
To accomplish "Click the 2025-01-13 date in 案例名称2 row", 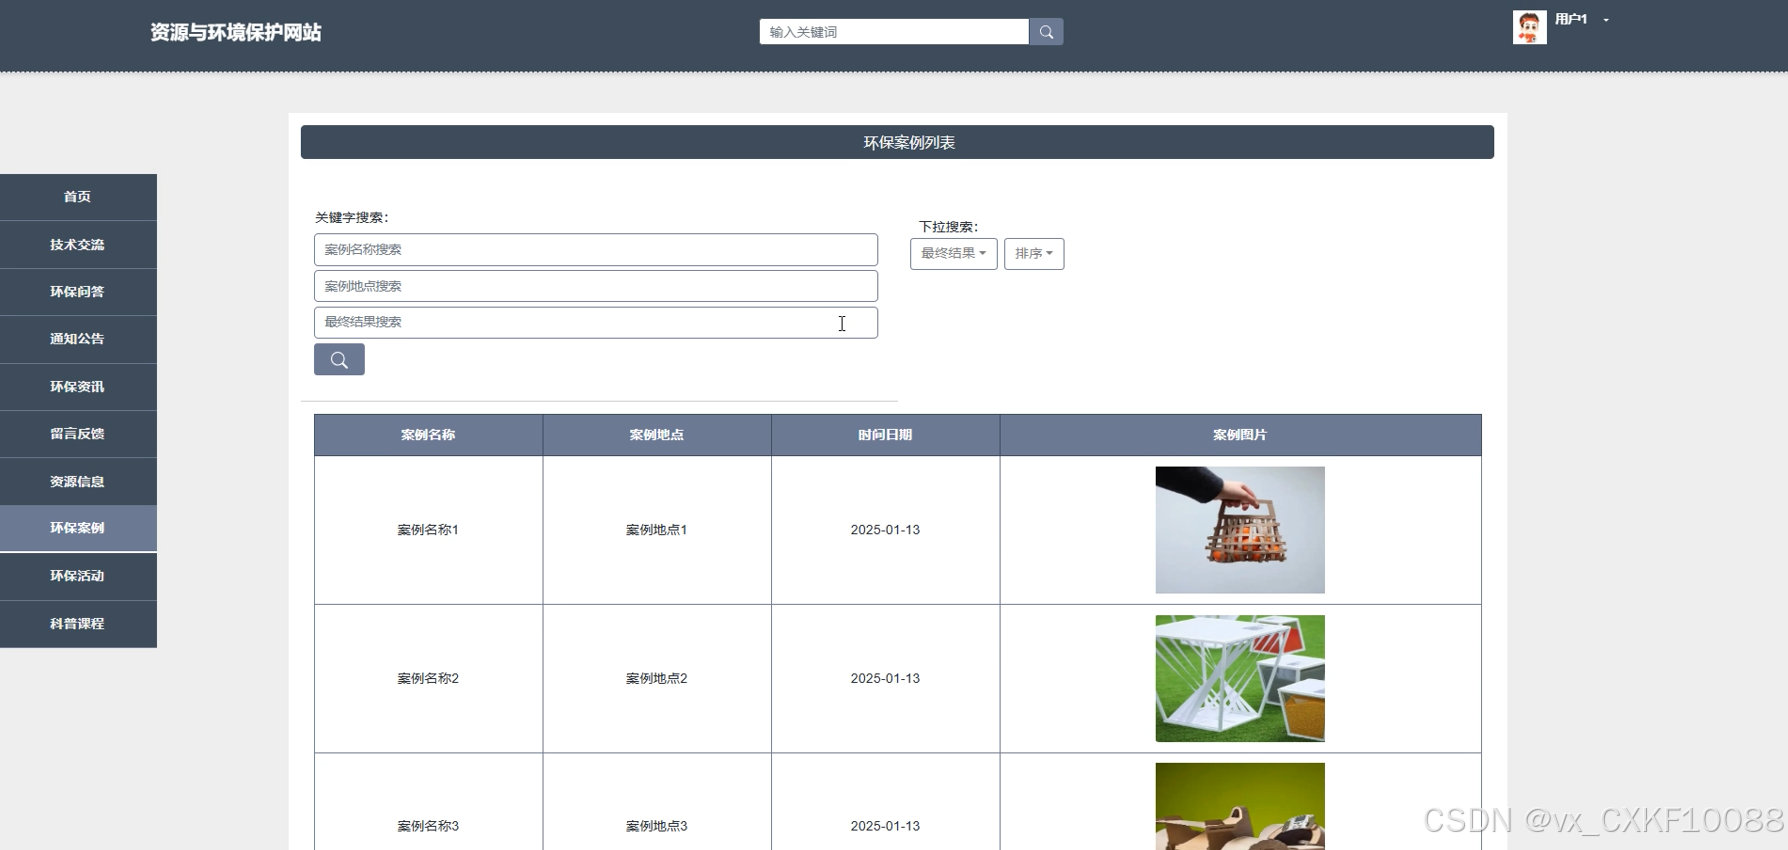I will [x=885, y=678].
